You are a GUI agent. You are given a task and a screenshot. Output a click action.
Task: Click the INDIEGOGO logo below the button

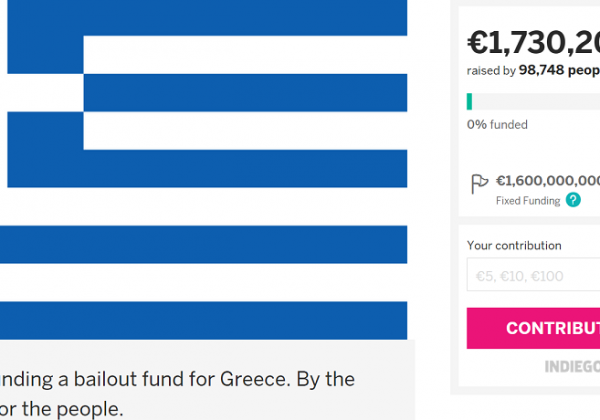pyautogui.click(x=572, y=366)
